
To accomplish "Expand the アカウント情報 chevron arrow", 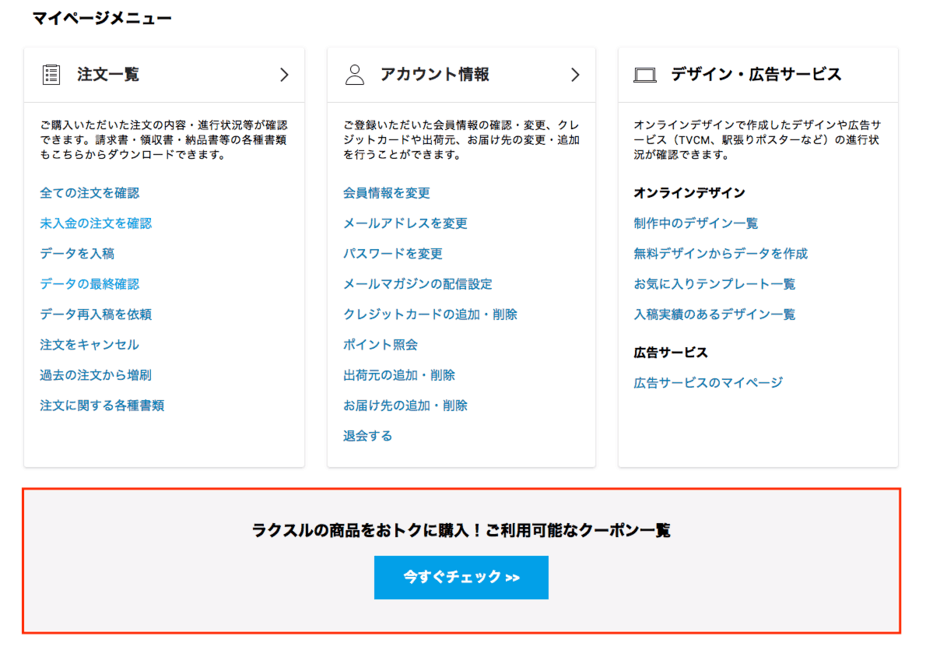I will (576, 75).
